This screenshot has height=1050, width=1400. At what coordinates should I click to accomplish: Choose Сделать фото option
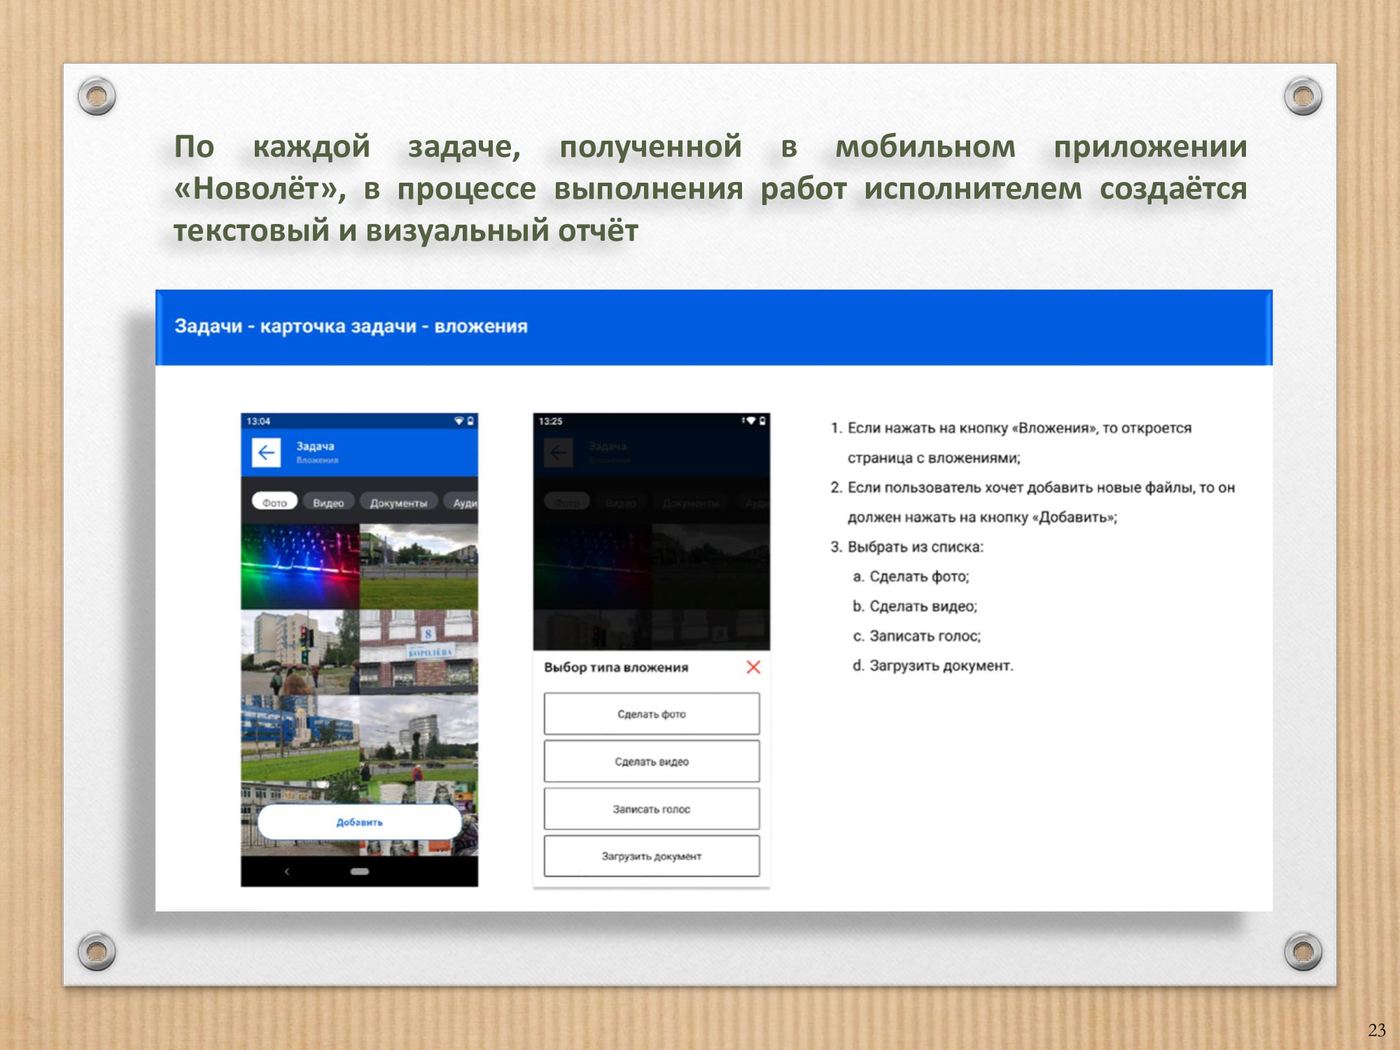652,714
